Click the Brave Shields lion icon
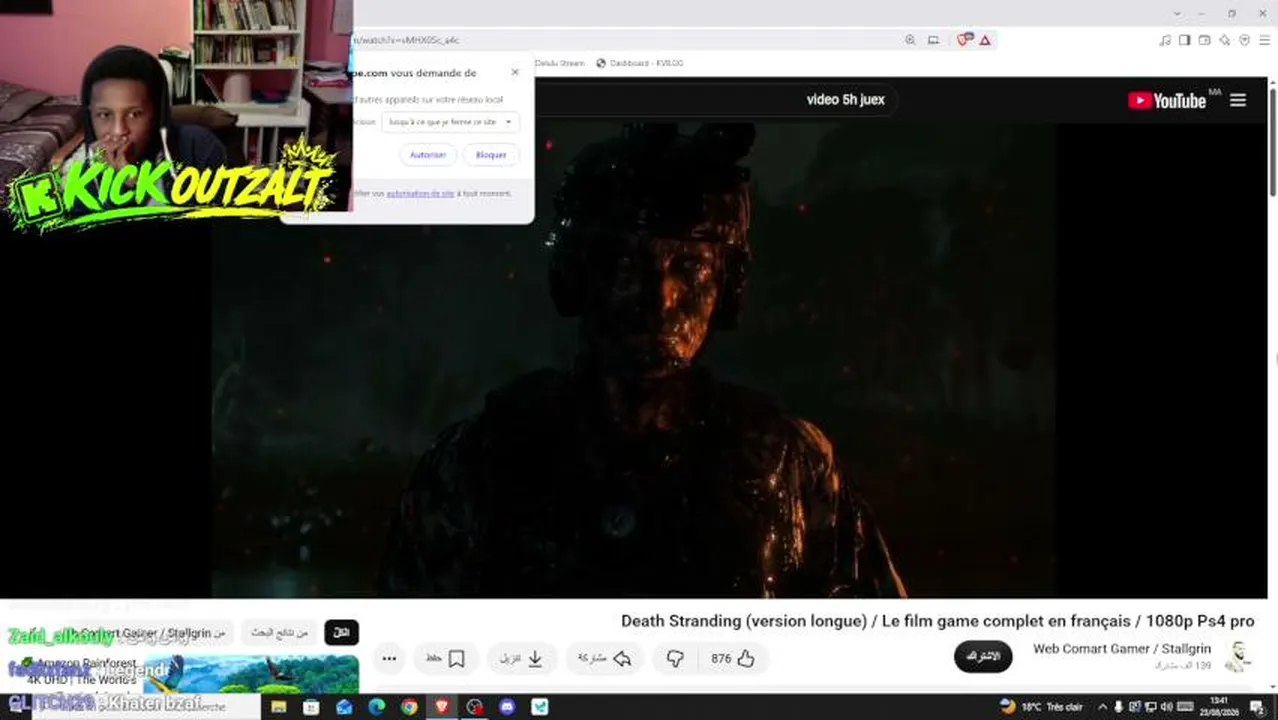This screenshot has width=1278, height=720. (964, 40)
